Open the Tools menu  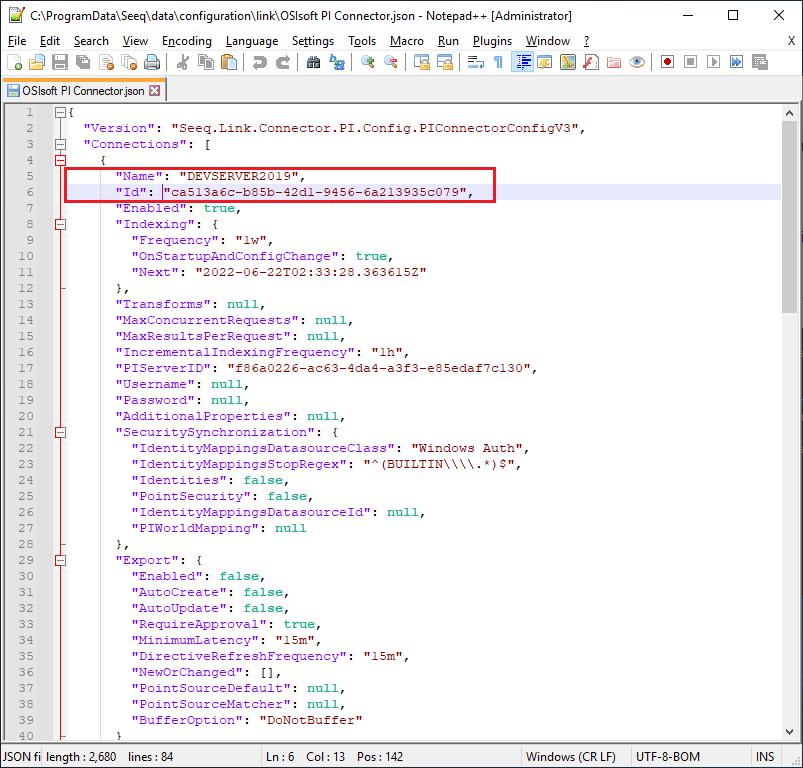coord(362,41)
